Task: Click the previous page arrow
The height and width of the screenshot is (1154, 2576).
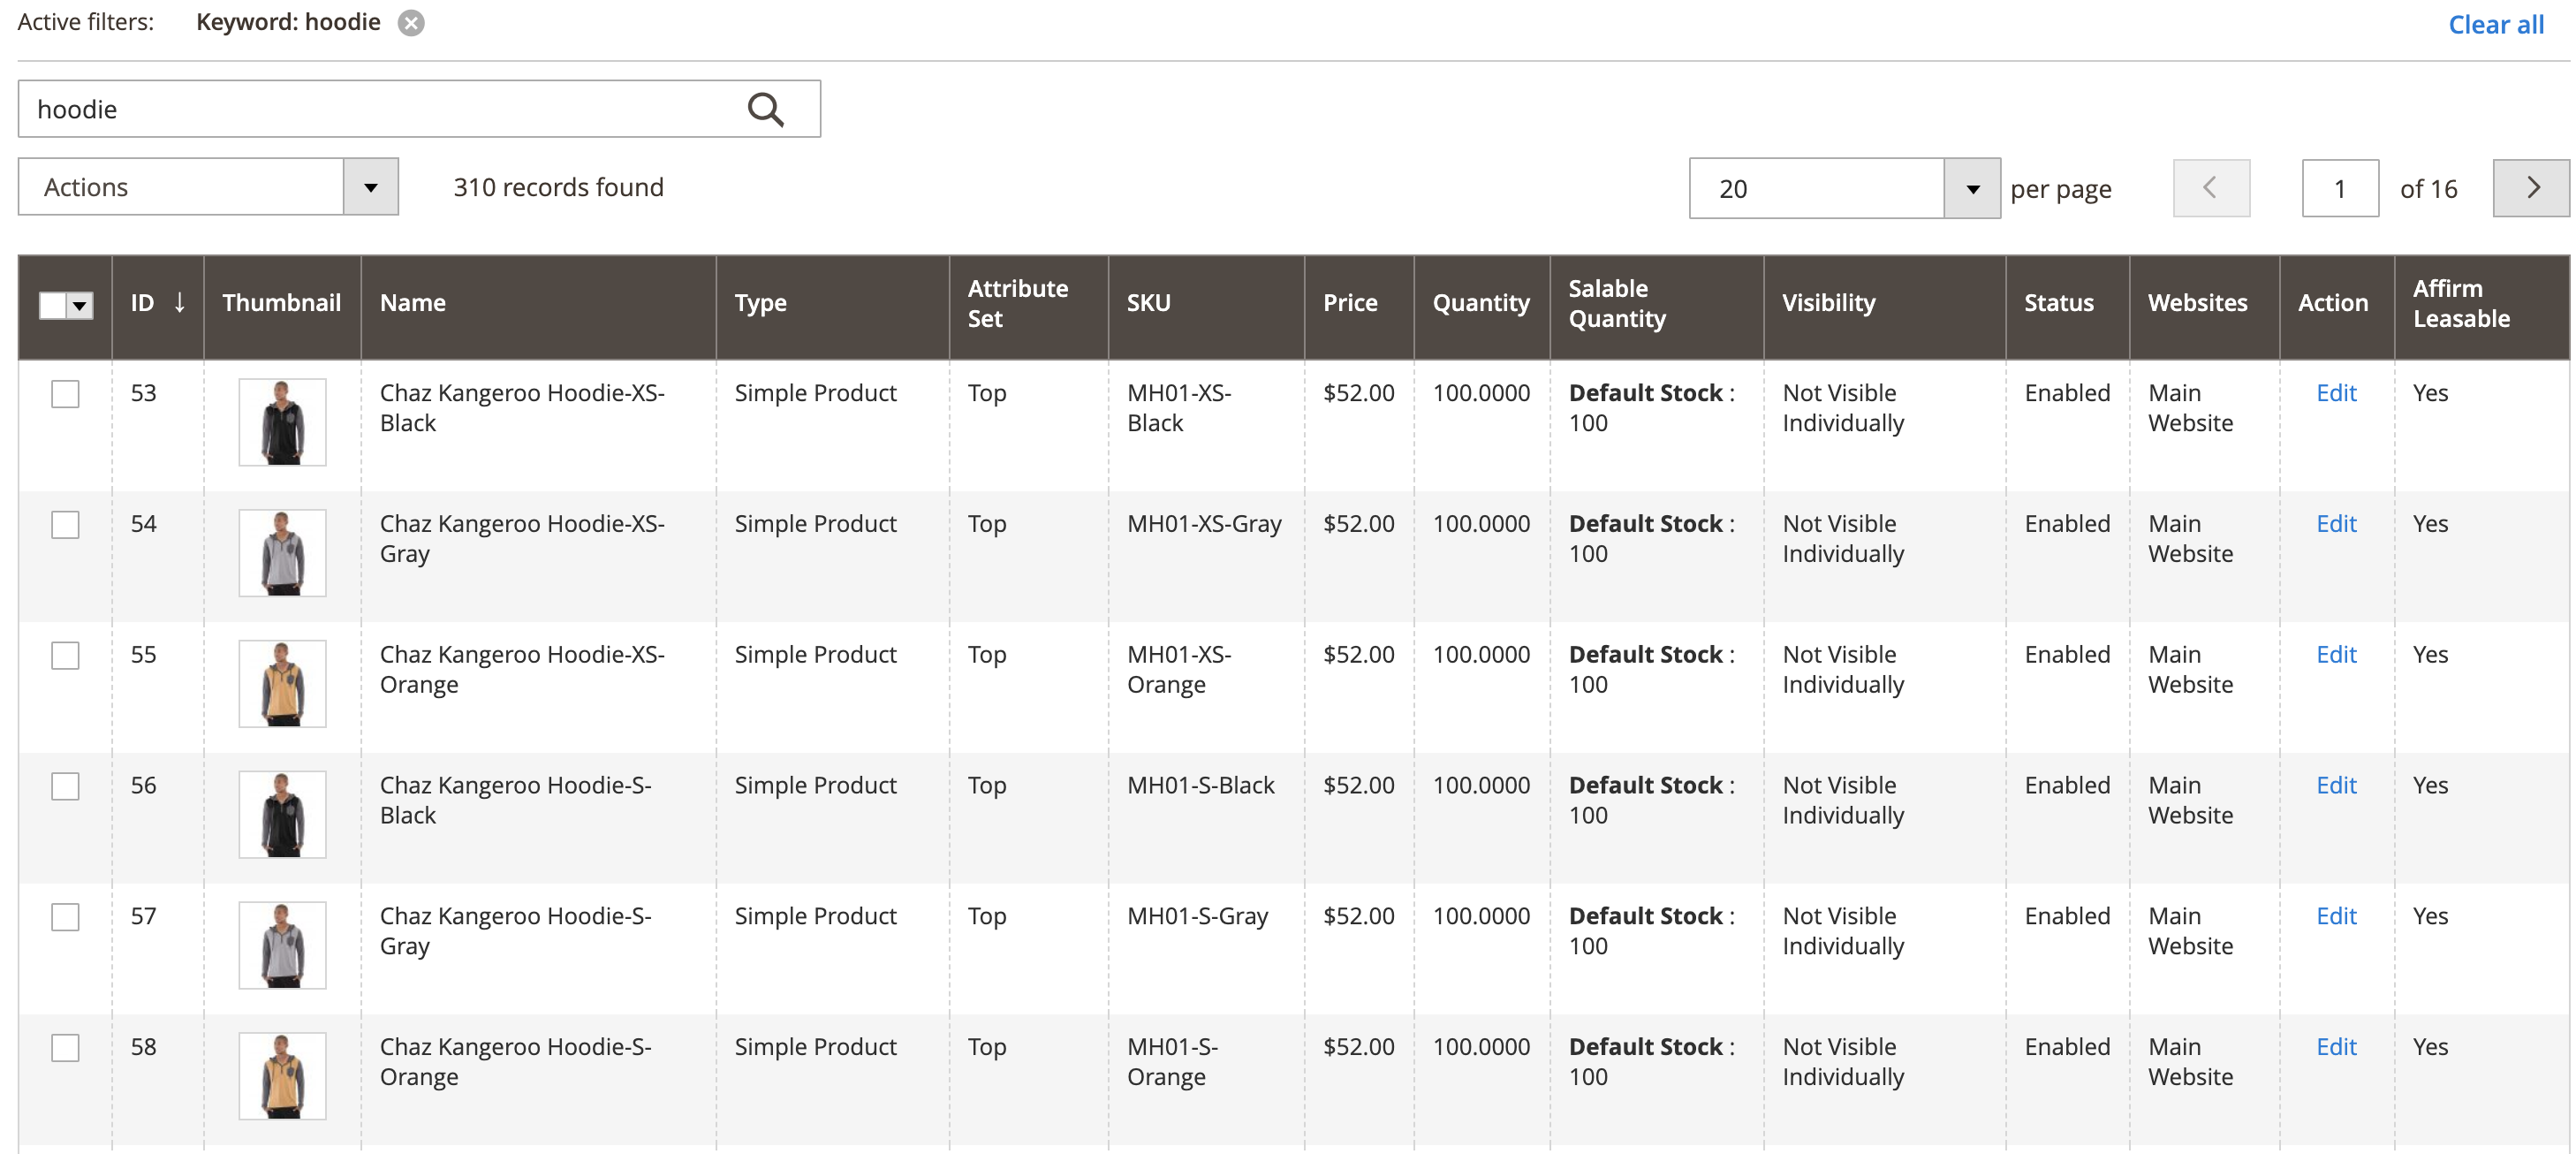Action: click(x=2210, y=188)
